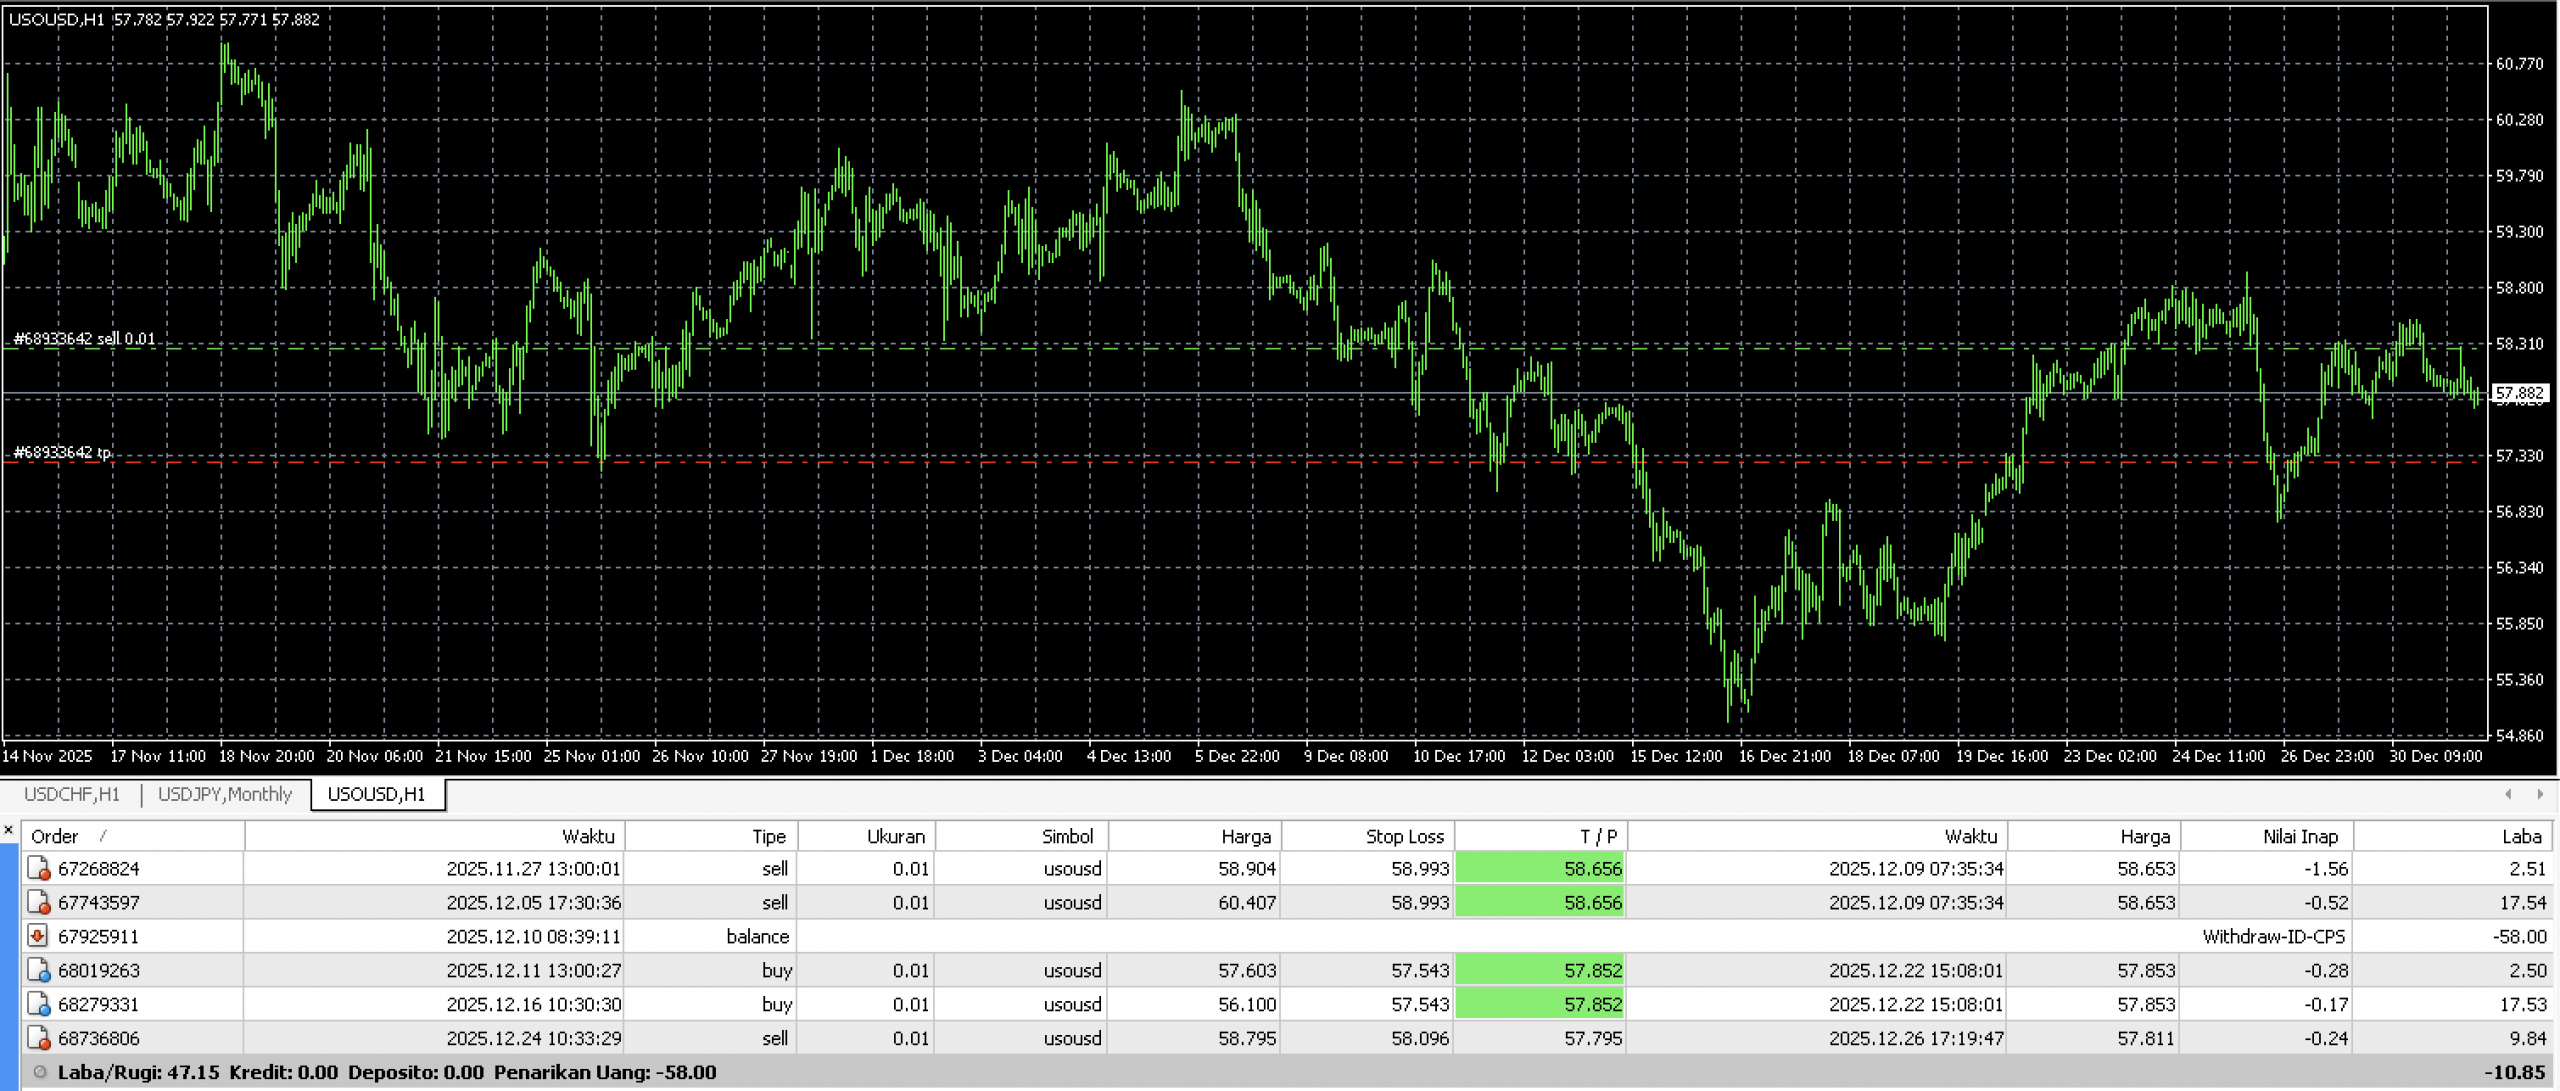Viewport: 2560px width, 1091px height.
Task: Click red #68933642 tp line label
Action: (x=62, y=452)
